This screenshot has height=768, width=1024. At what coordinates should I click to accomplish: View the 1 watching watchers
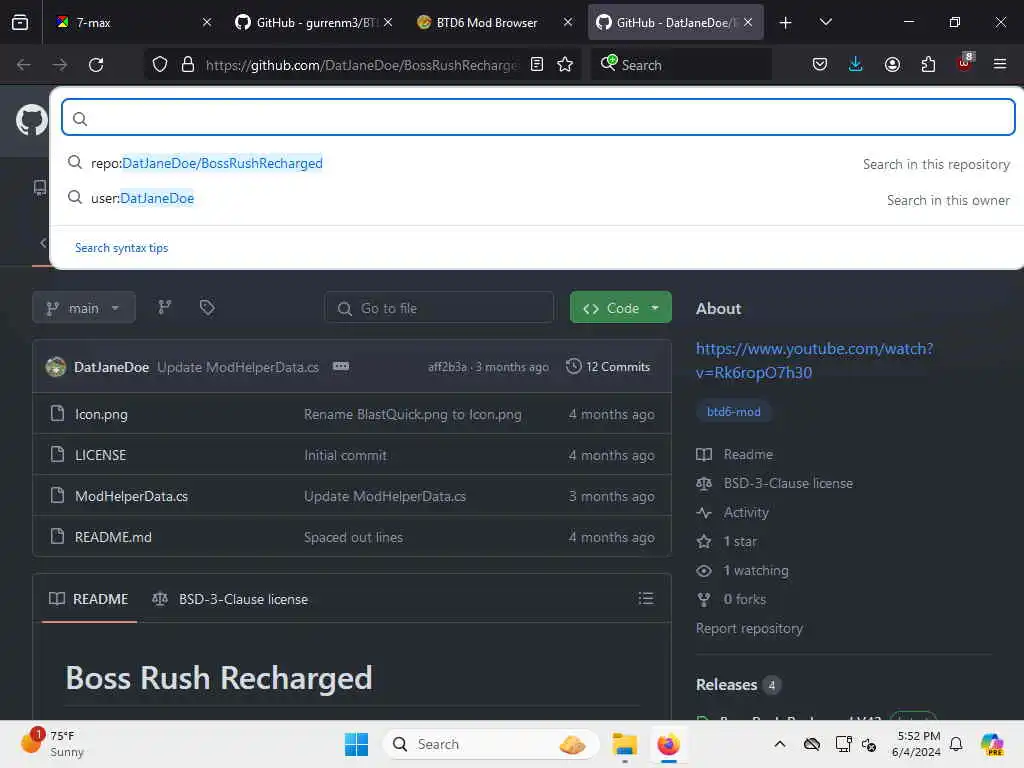(743, 570)
